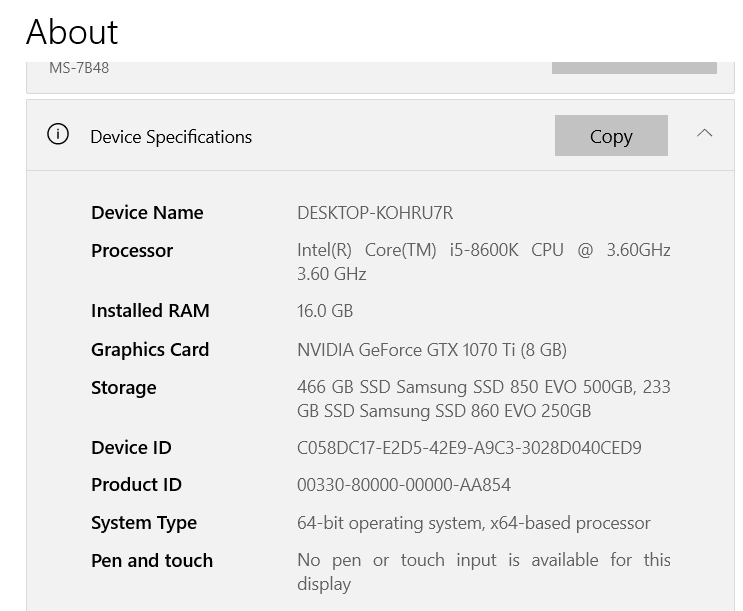743x611 pixels.
Task: Click the 16.0 GB installed RAM value
Action: point(325,311)
